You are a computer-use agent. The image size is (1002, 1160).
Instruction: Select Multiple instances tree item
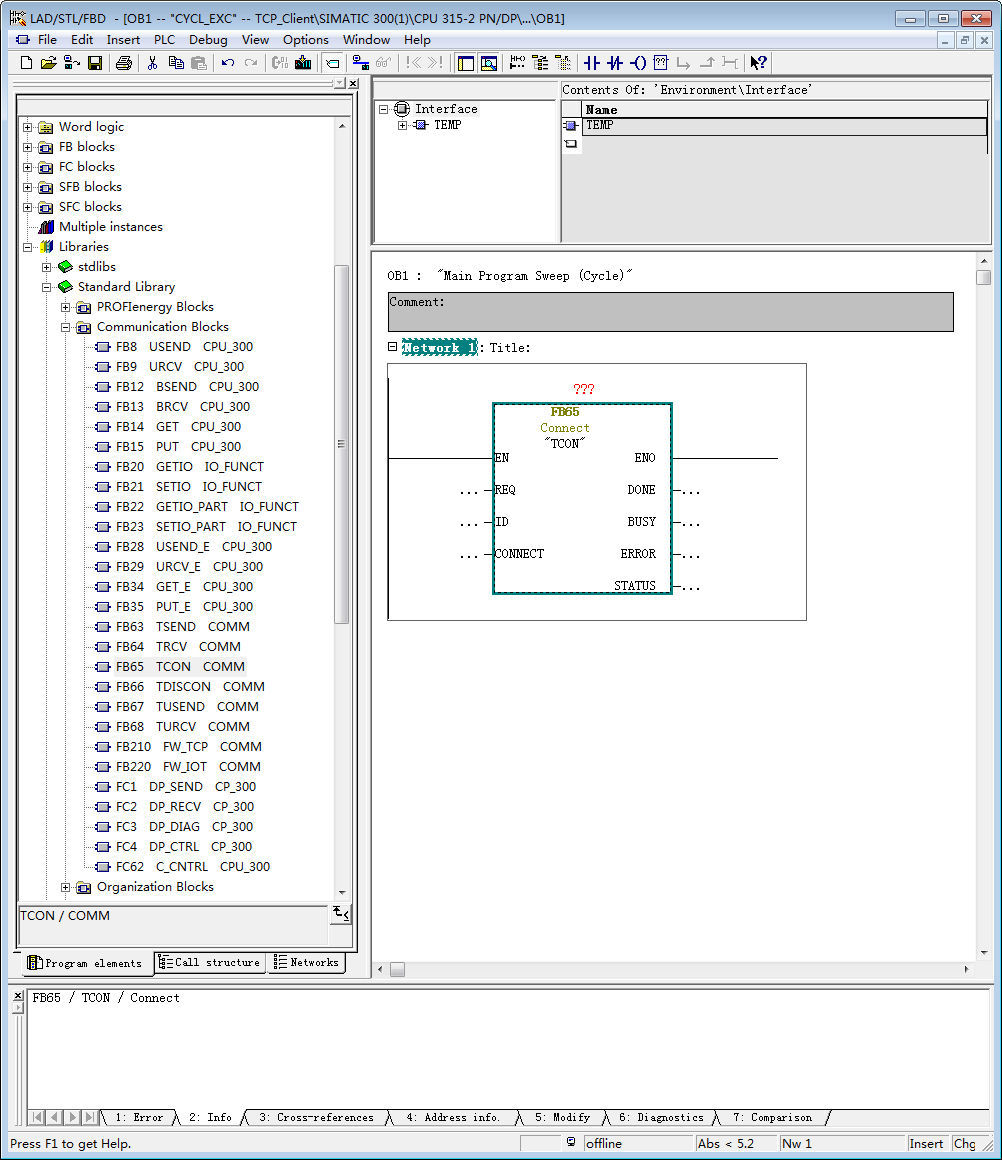pos(110,227)
